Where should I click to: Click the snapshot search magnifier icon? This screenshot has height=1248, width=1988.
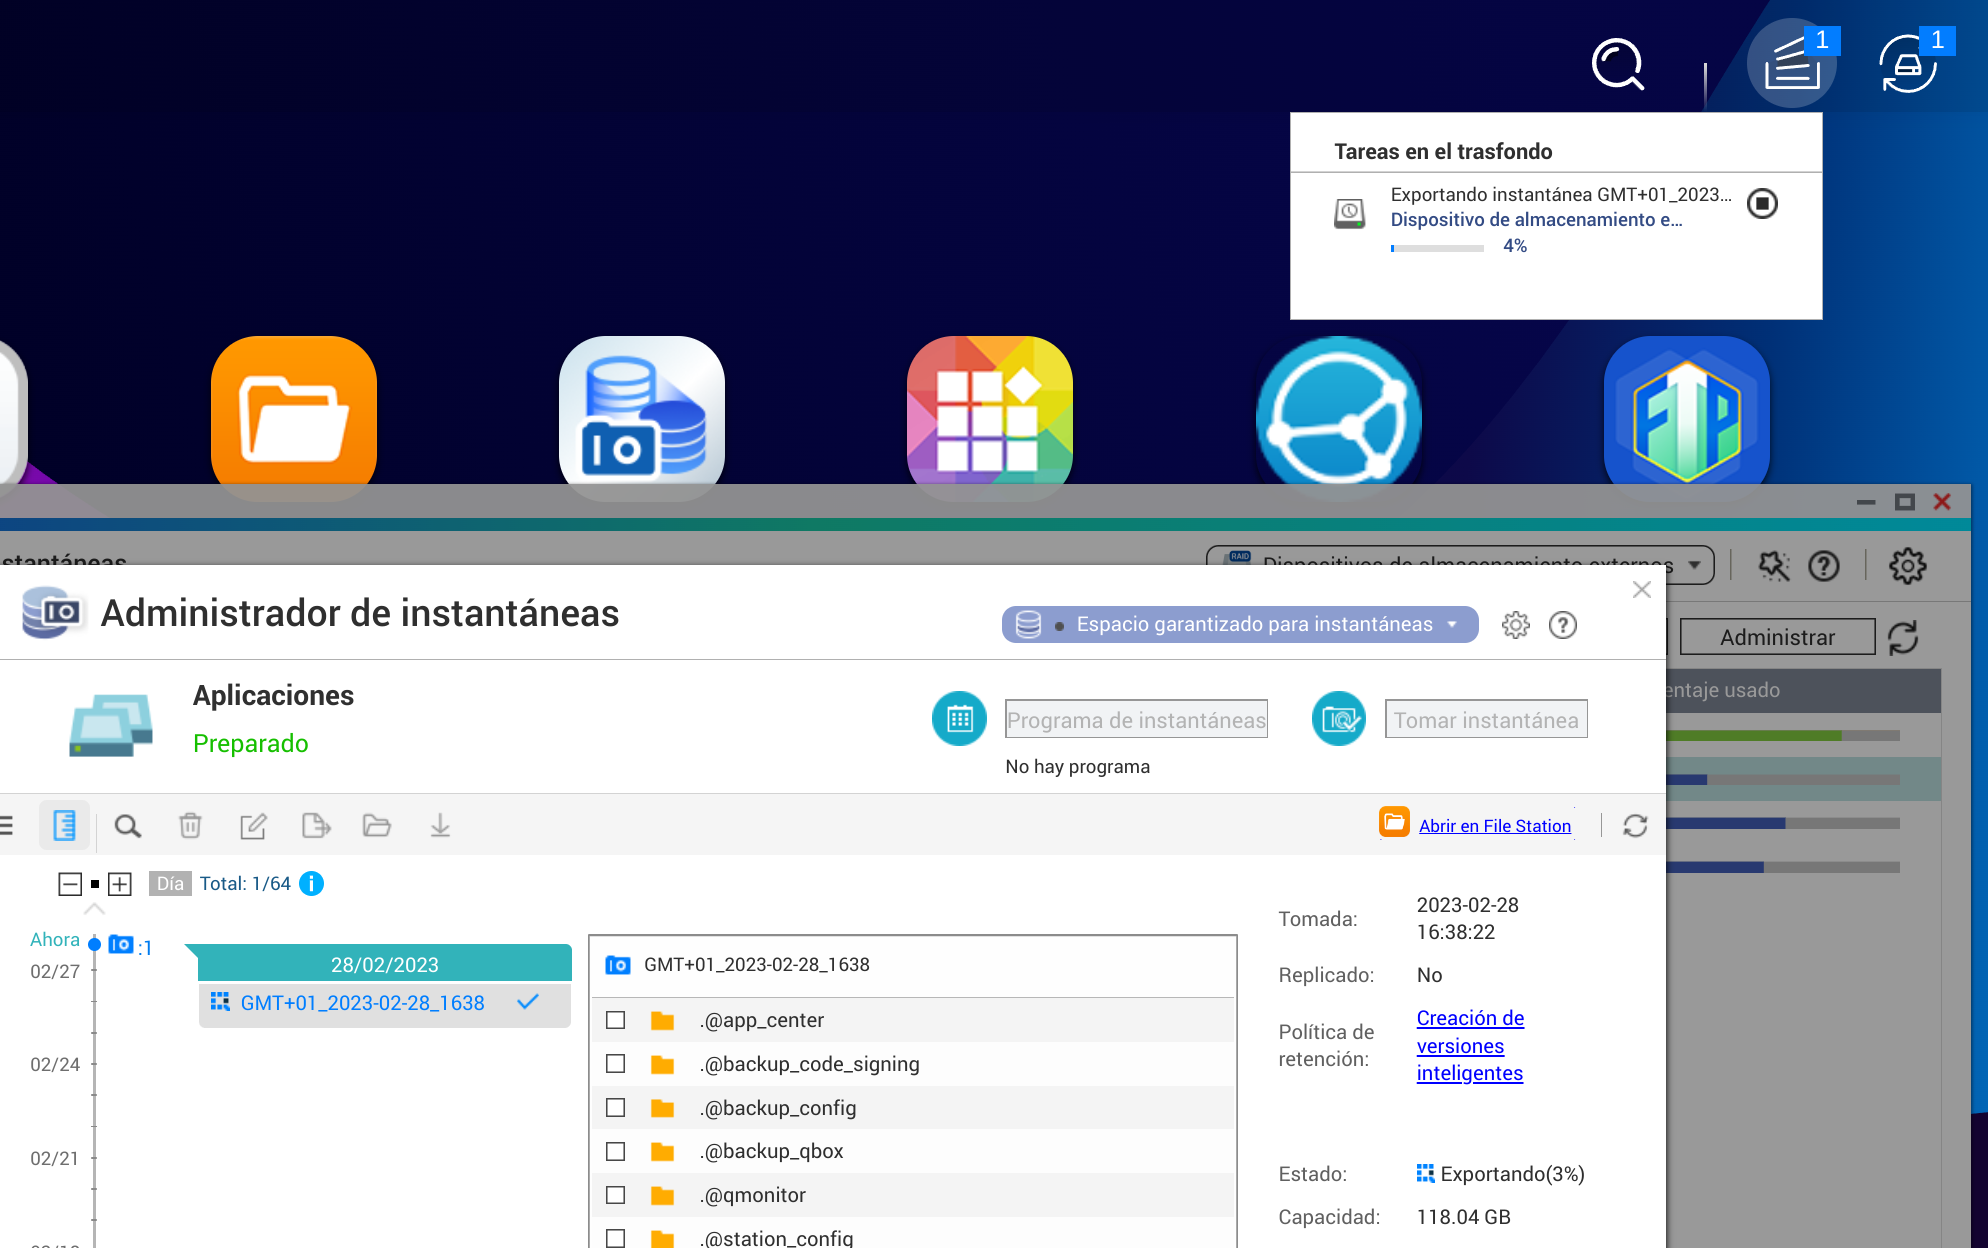[127, 826]
